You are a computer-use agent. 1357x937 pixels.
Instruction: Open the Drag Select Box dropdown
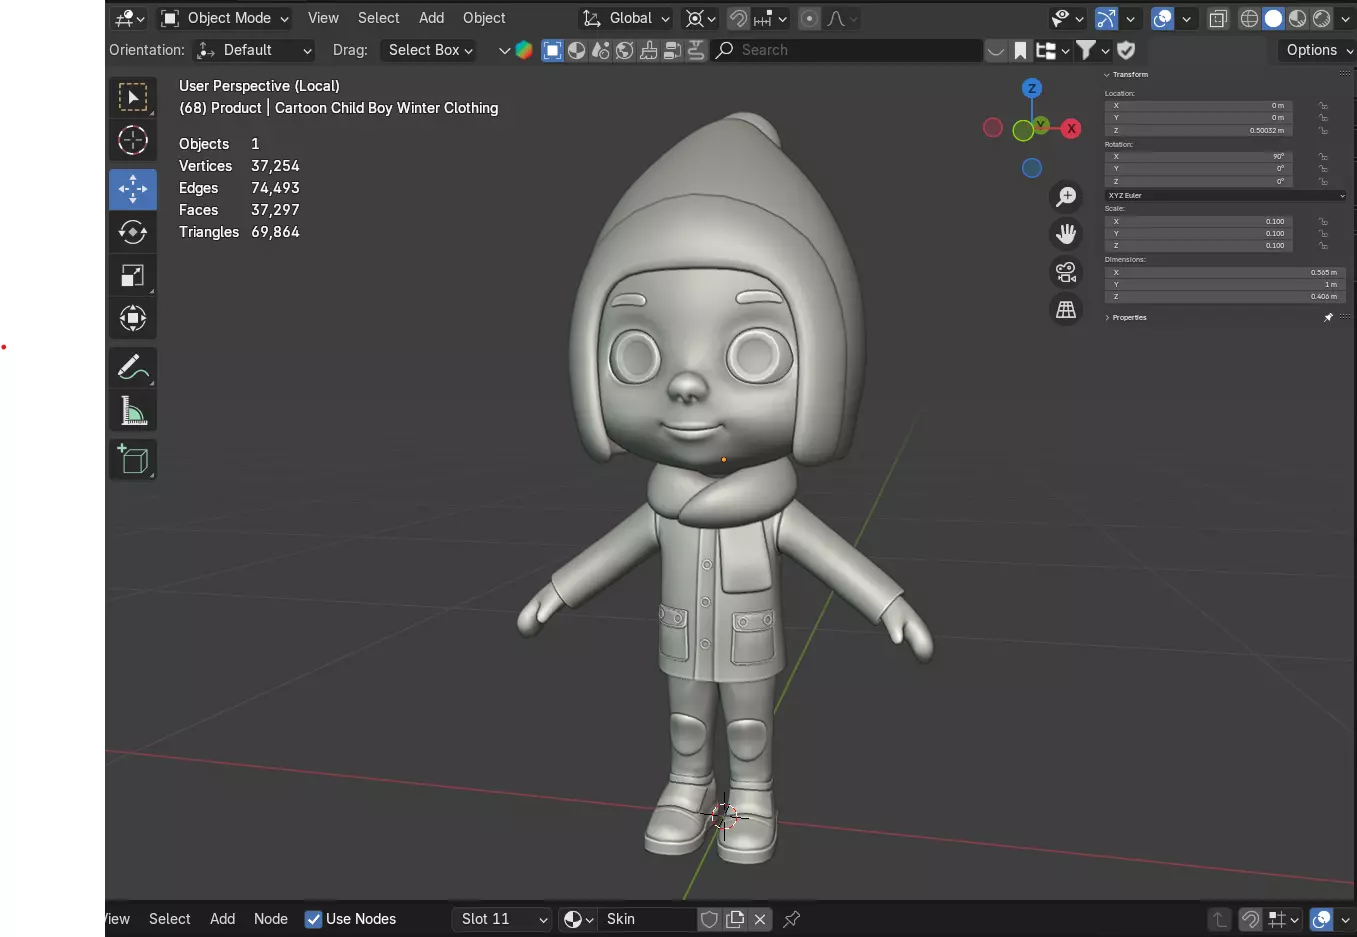click(x=429, y=50)
